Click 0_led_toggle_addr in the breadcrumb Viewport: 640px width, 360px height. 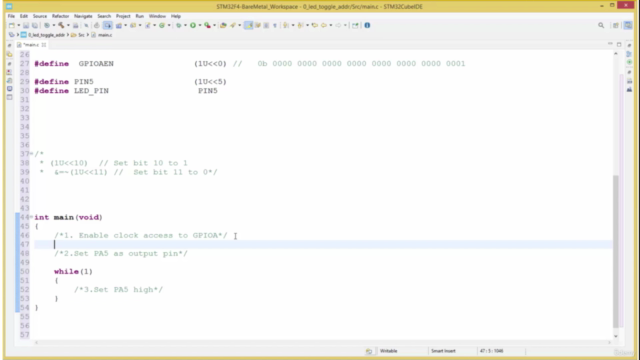tap(46, 35)
